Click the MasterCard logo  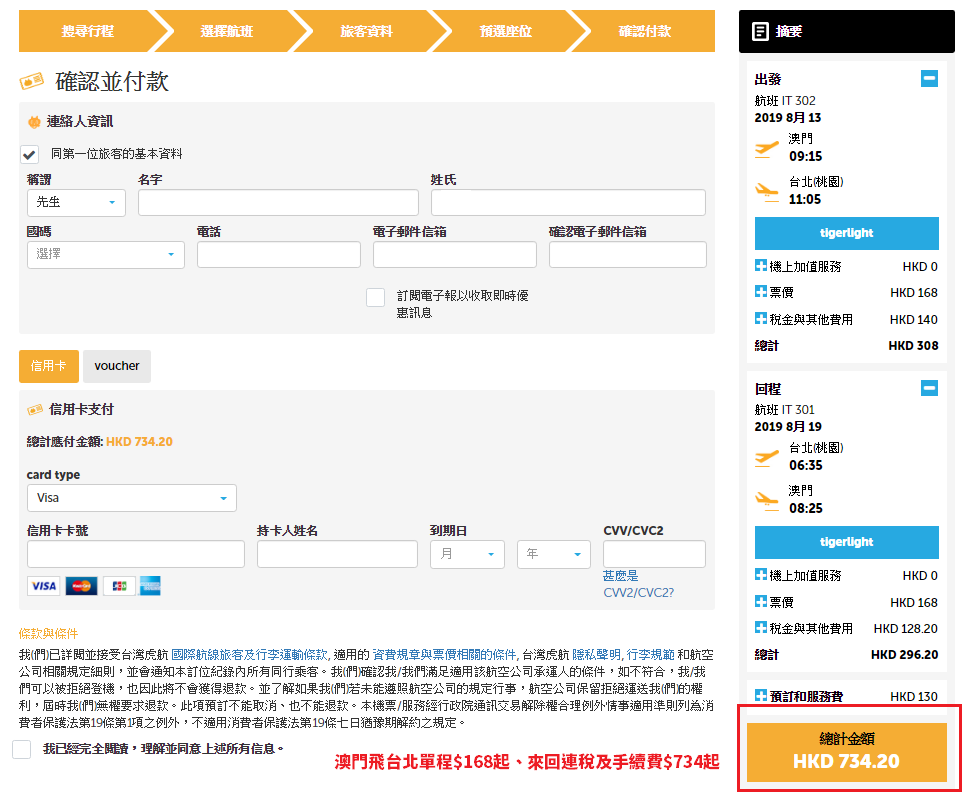pos(81,586)
